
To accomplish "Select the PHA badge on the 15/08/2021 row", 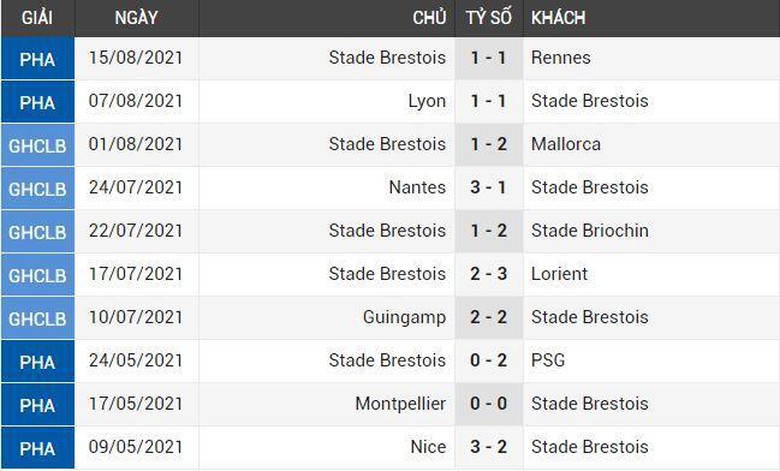I will [x=37, y=58].
